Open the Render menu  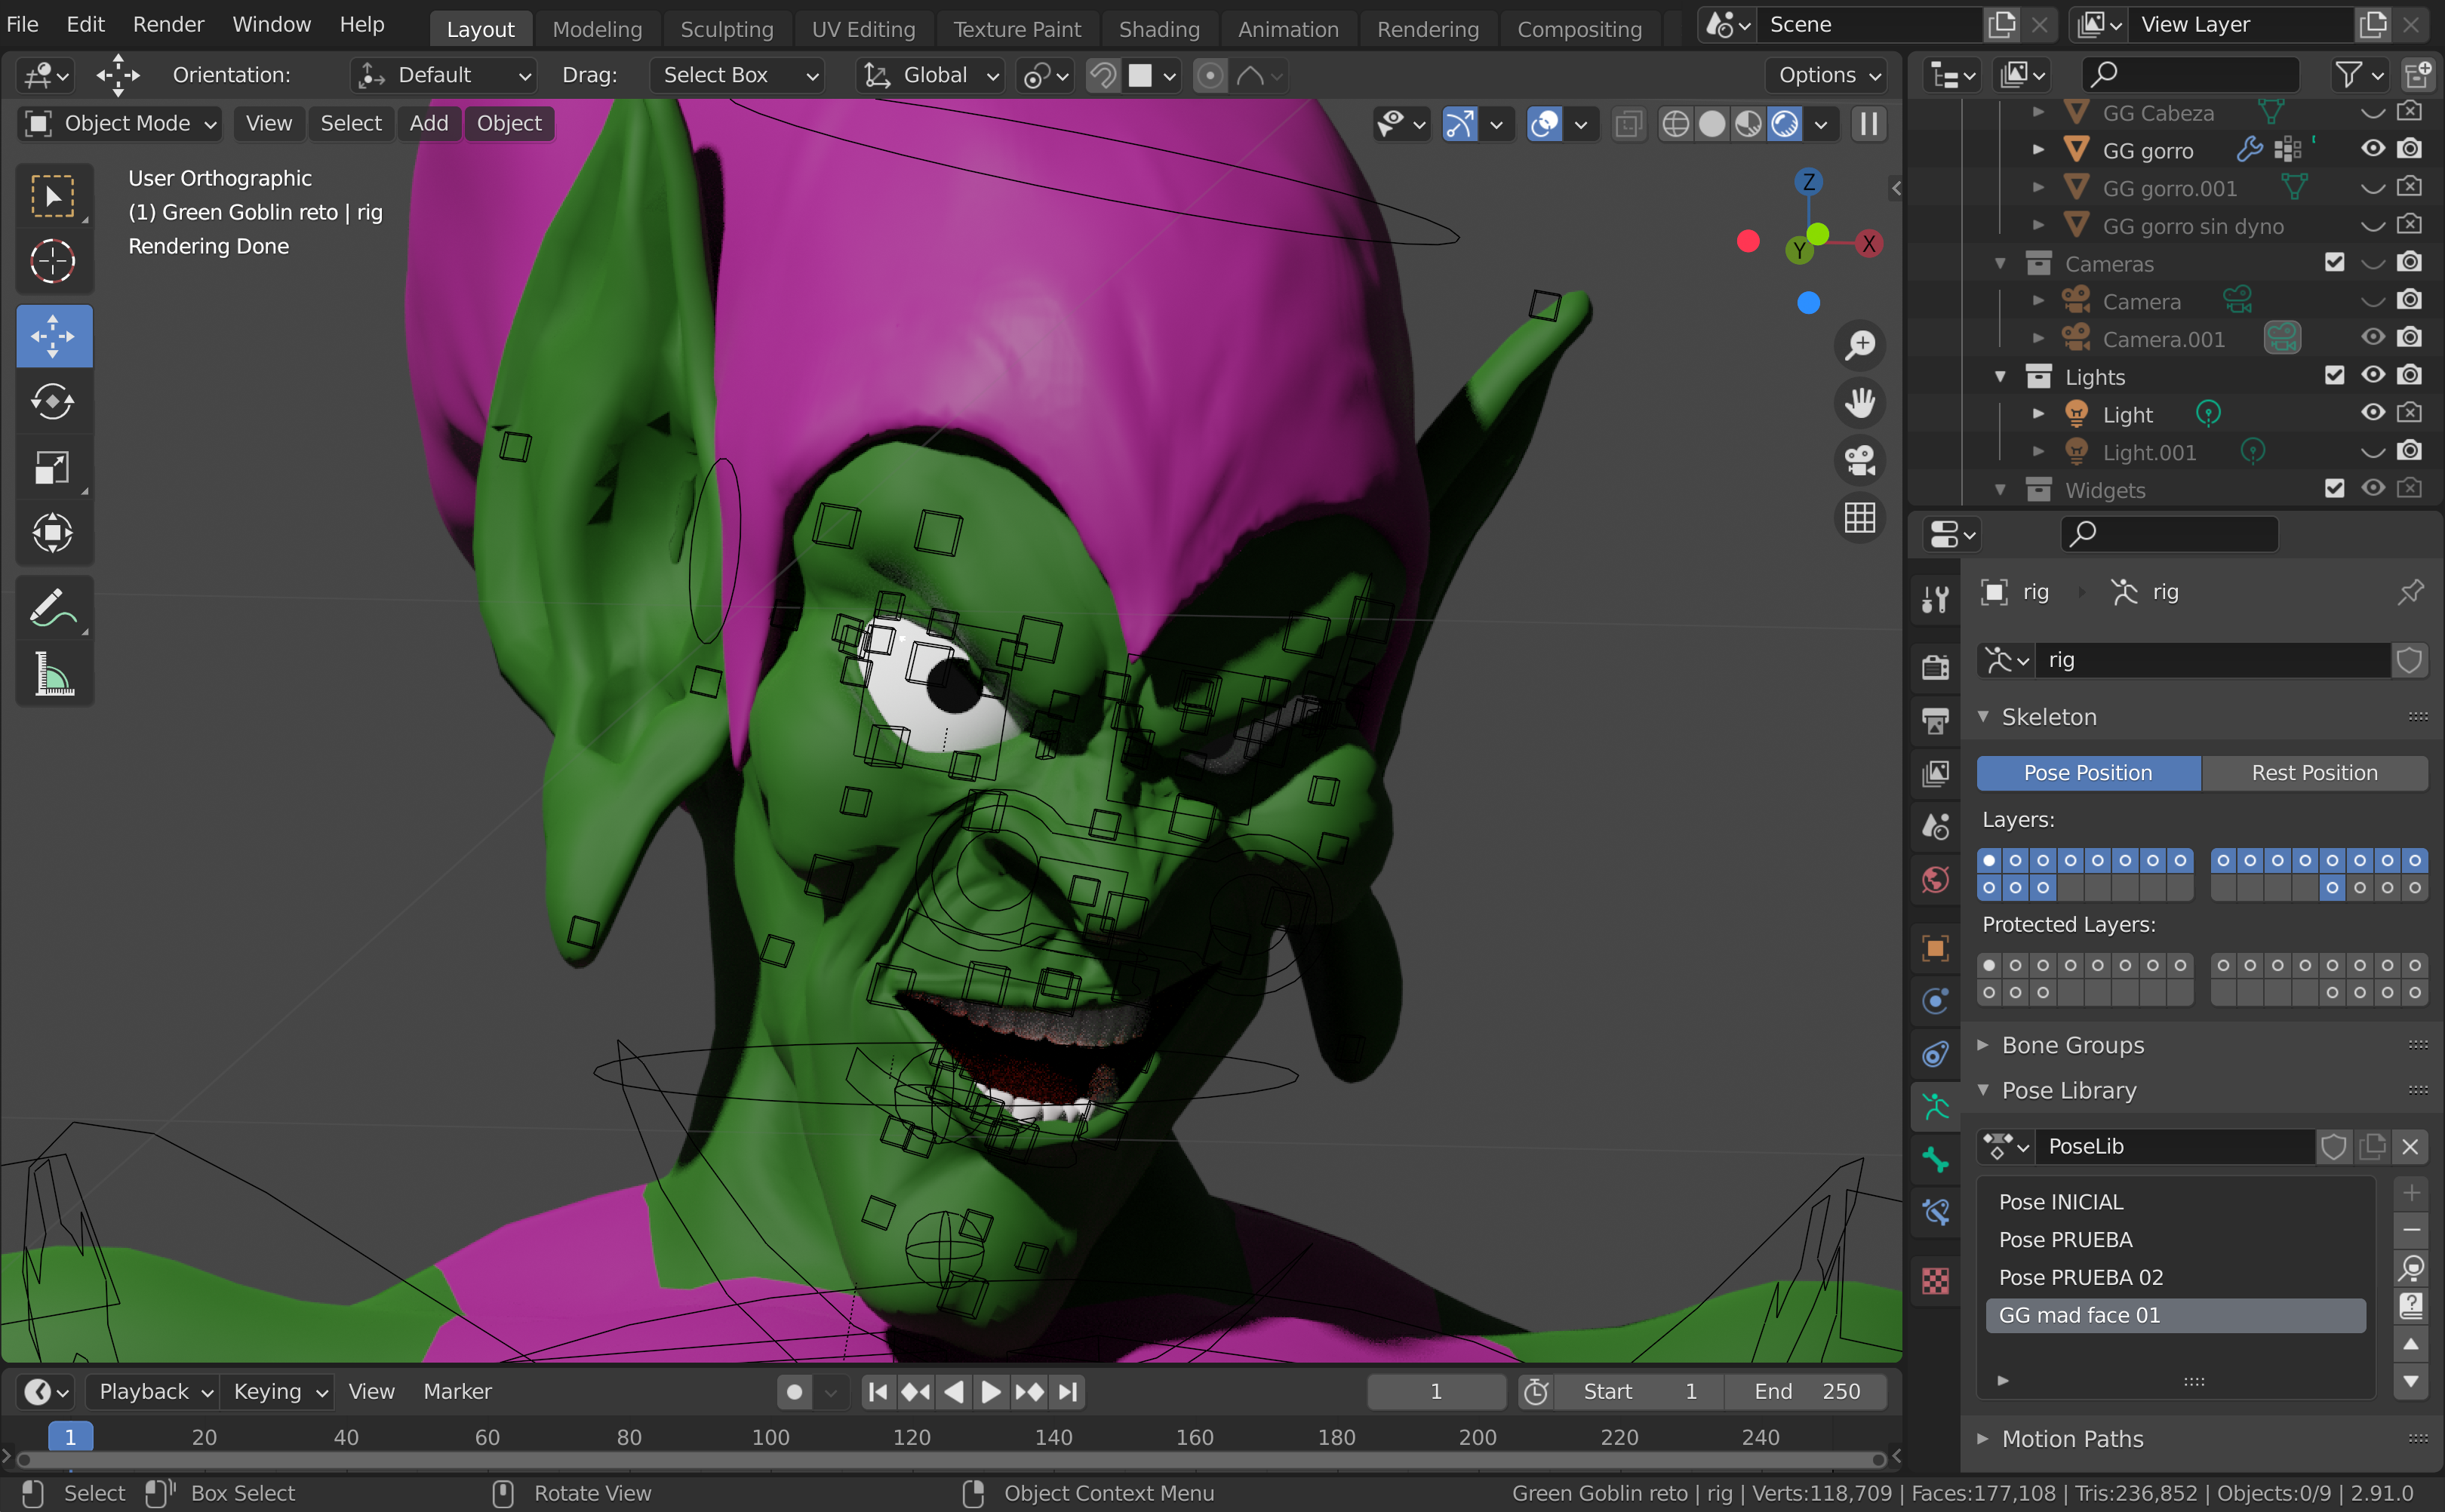(x=168, y=24)
